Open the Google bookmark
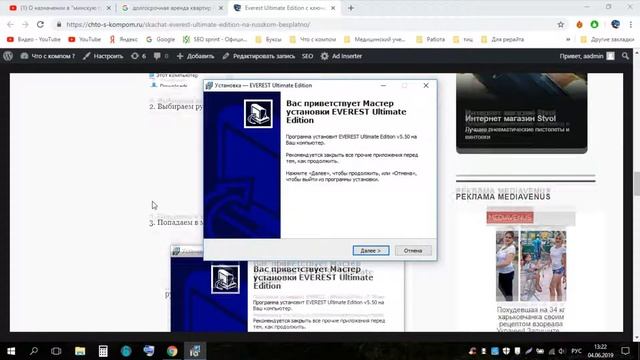 point(160,40)
